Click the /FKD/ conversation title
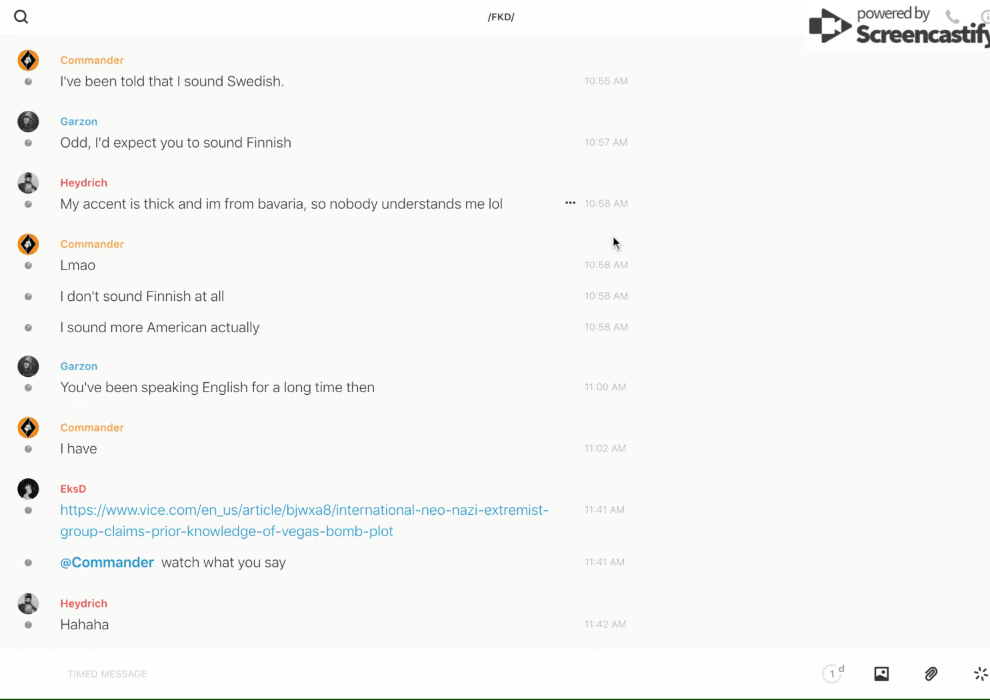 pos(500,17)
